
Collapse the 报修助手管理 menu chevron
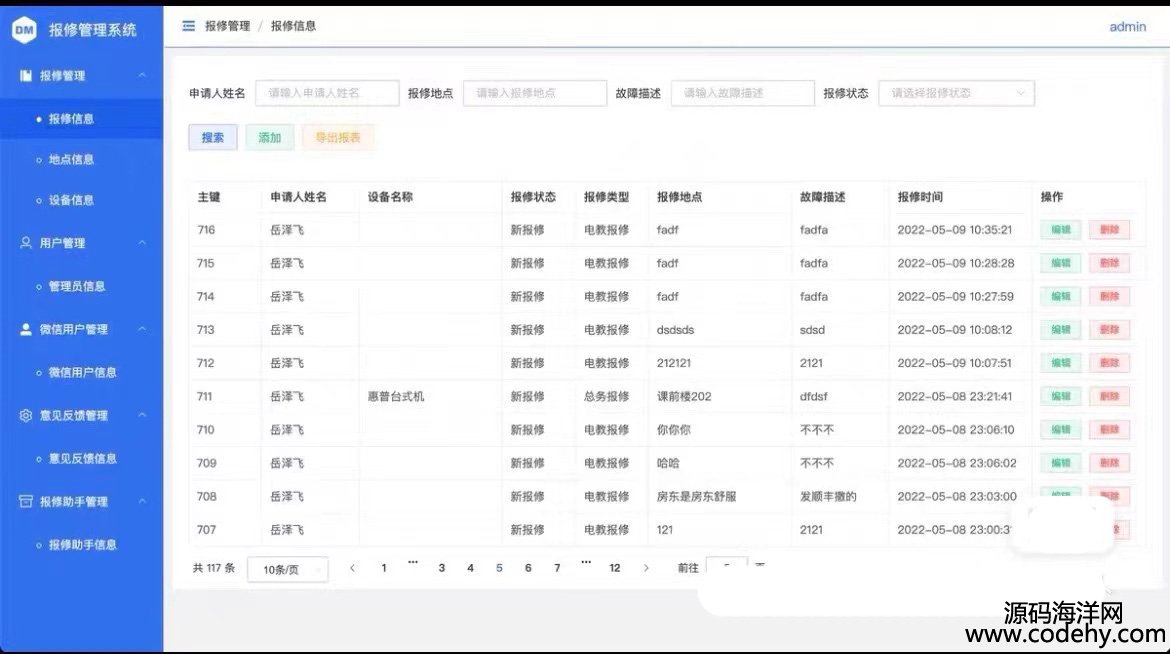[142, 501]
